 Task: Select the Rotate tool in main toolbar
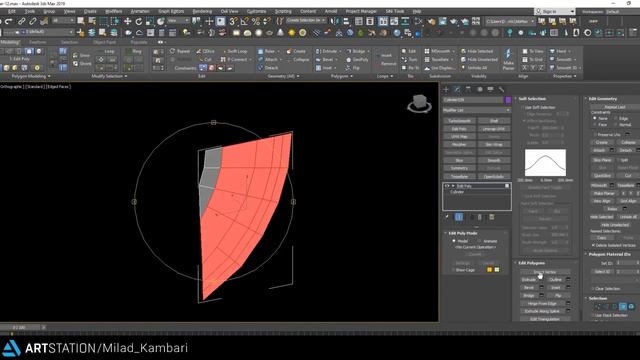pyautogui.click(x=139, y=21)
